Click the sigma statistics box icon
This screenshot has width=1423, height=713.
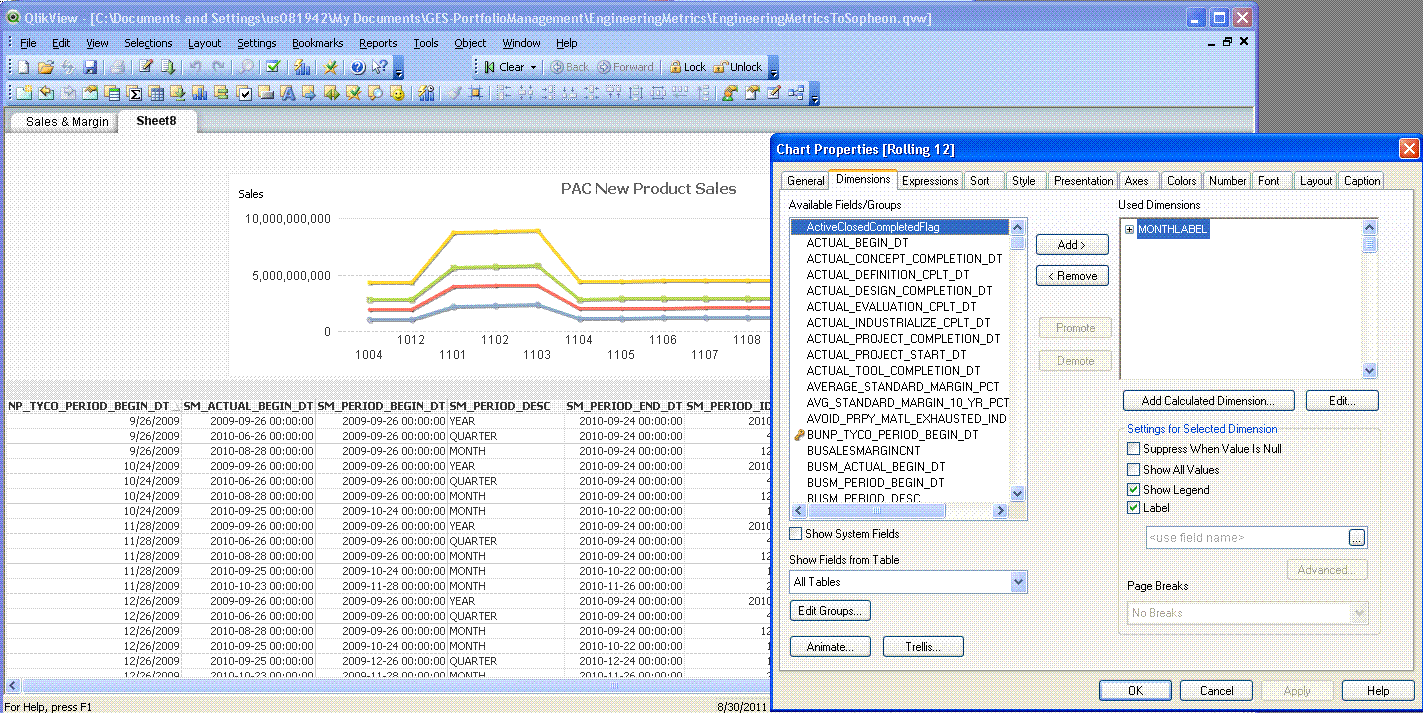pos(134,93)
